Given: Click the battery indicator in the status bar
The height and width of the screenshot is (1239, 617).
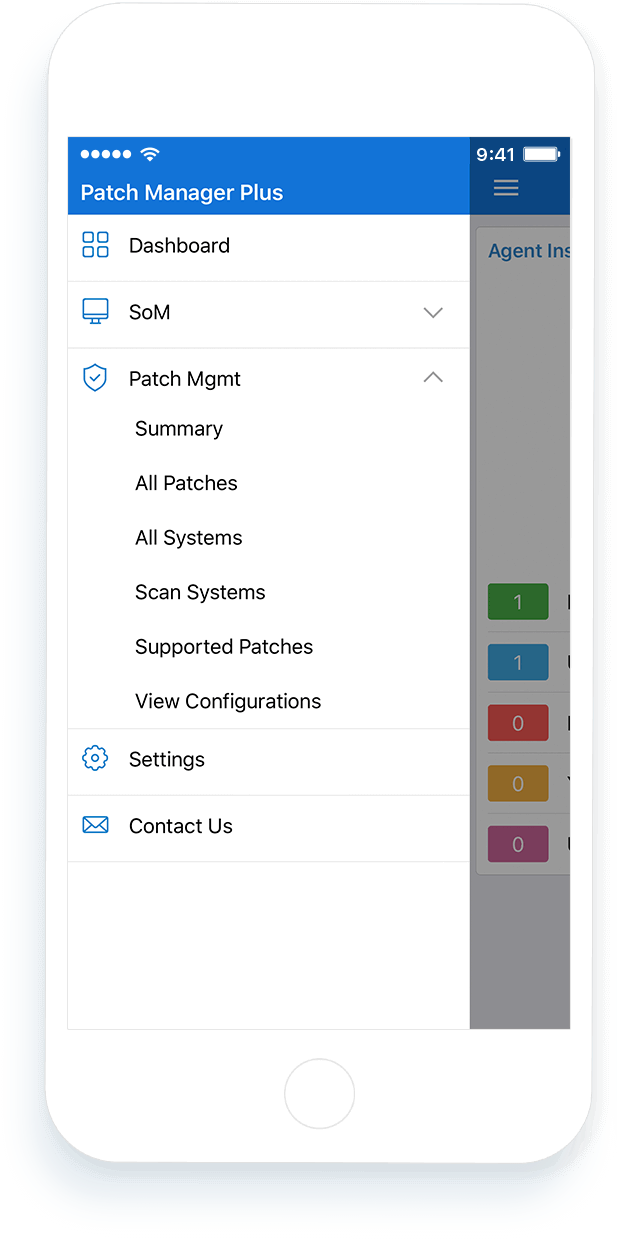Looking at the screenshot, I should (x=540, y=153).
